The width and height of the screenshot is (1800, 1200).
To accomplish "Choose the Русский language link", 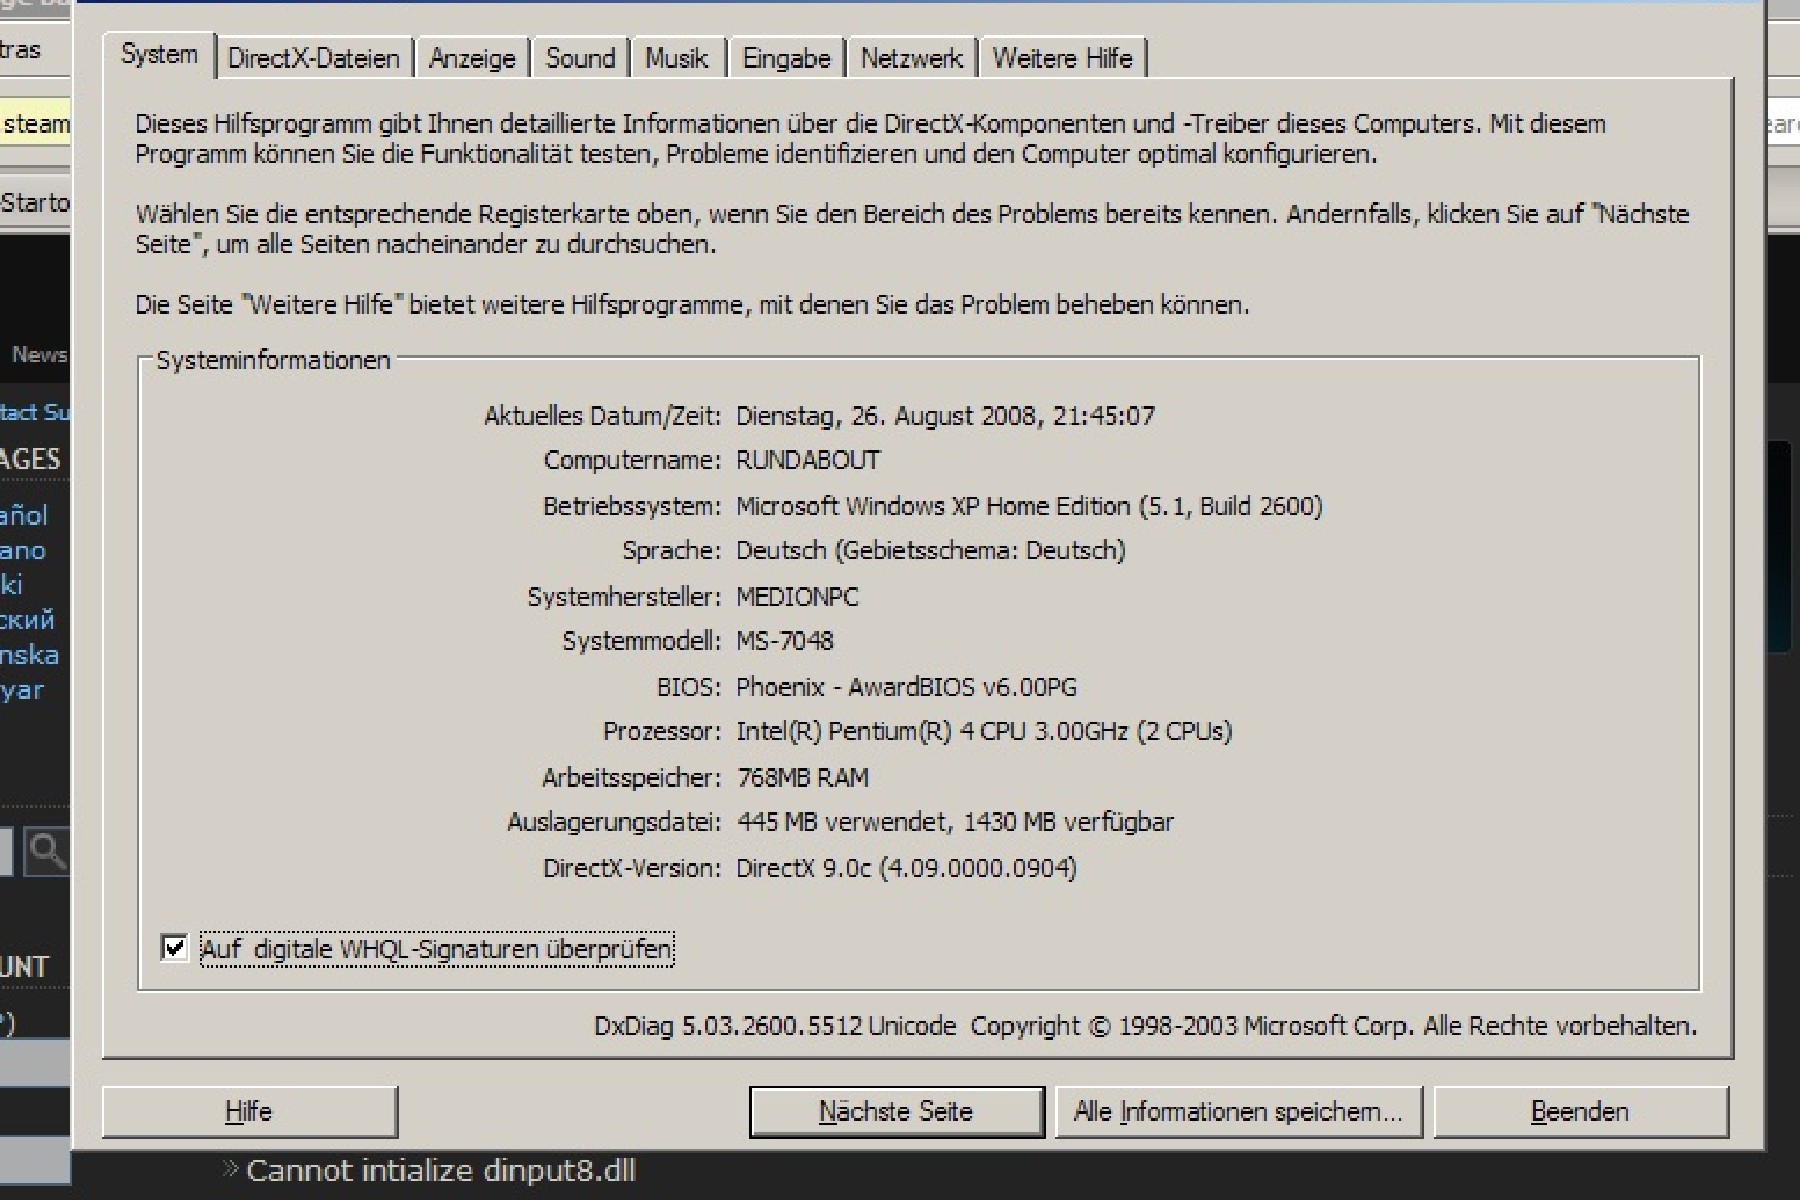I will [x=28, y=620].
